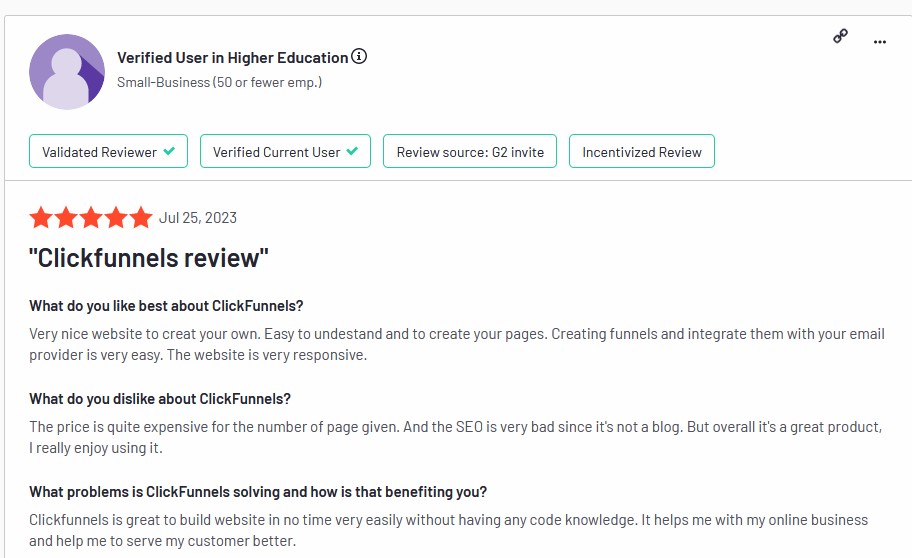Click the info icon beside Higher Education
912x558 pixels.
coord(359,56)
